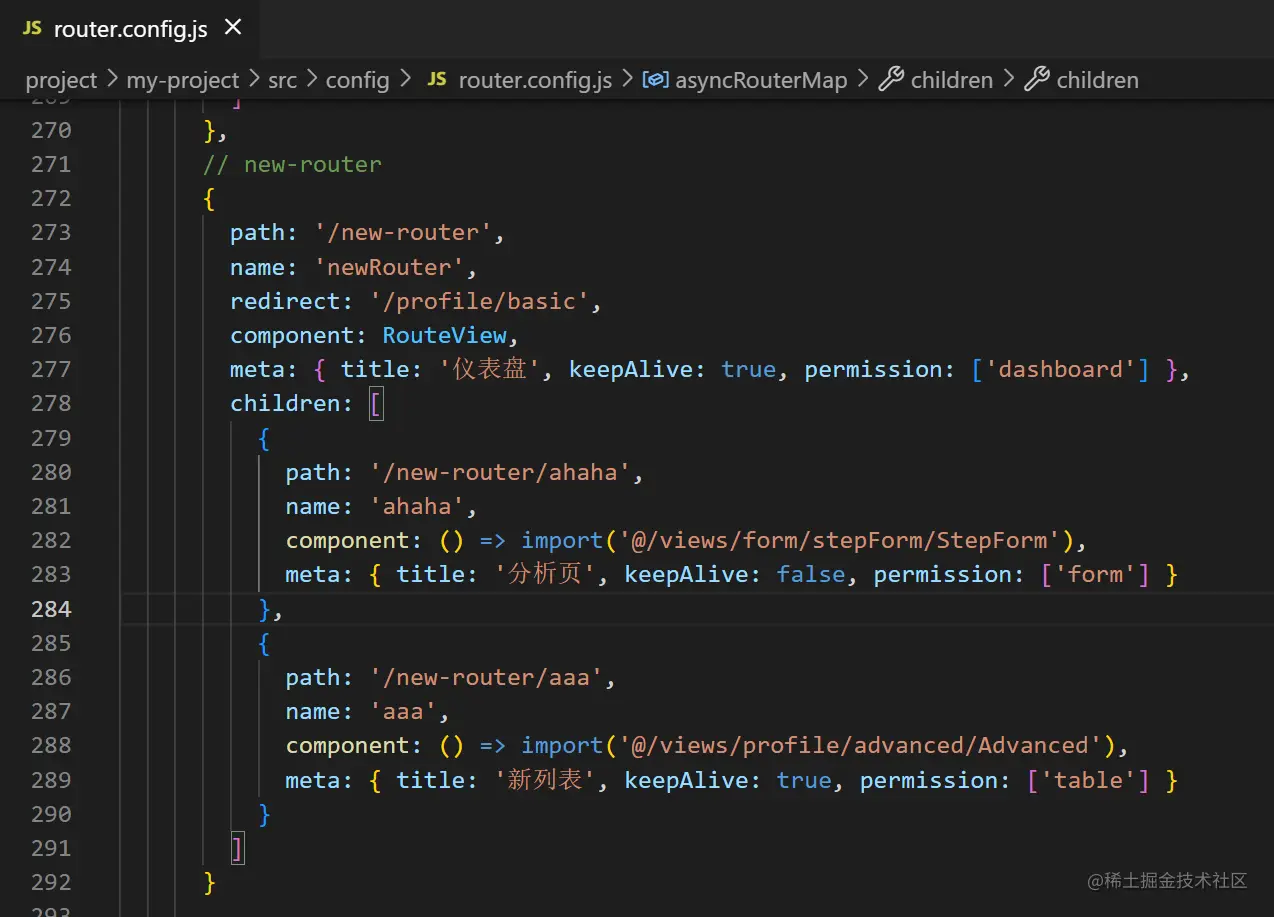Image resolution: width=1274 pixels, height=917 pixels.
Task: Open the first 'children' breadcrumb item
Action: click(x=952, y=80)
